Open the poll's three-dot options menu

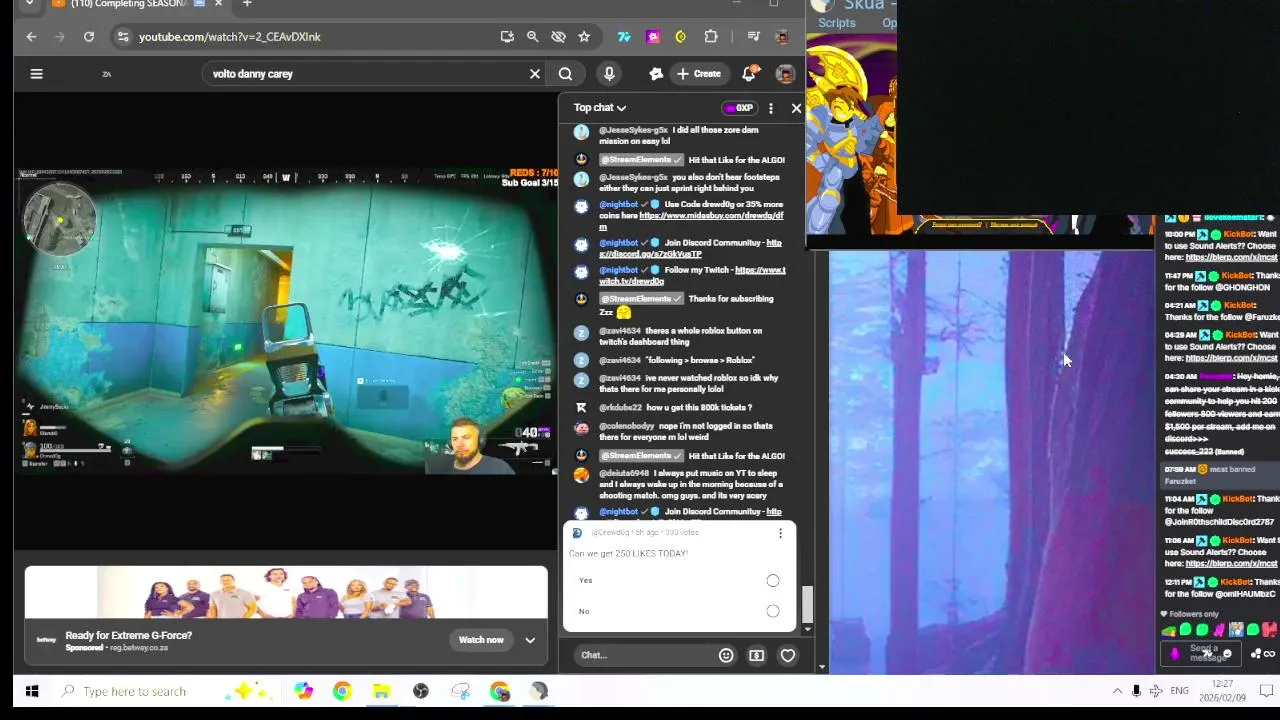(x=780, y=533)
